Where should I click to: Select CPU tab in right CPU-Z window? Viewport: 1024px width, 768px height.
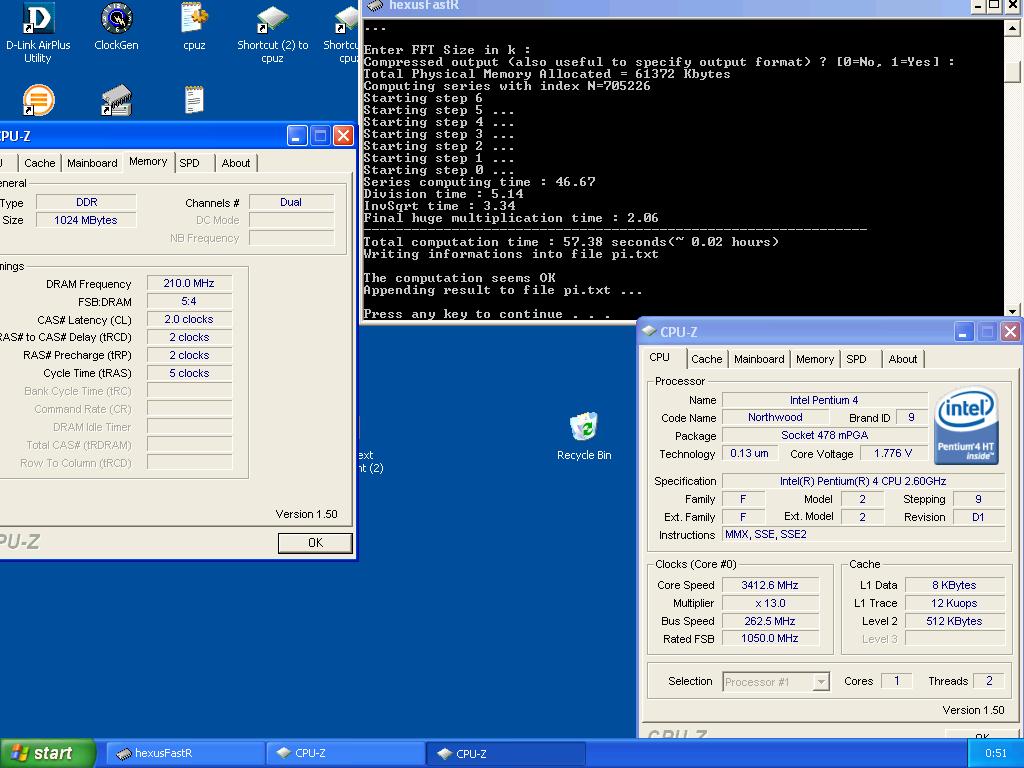660,357
